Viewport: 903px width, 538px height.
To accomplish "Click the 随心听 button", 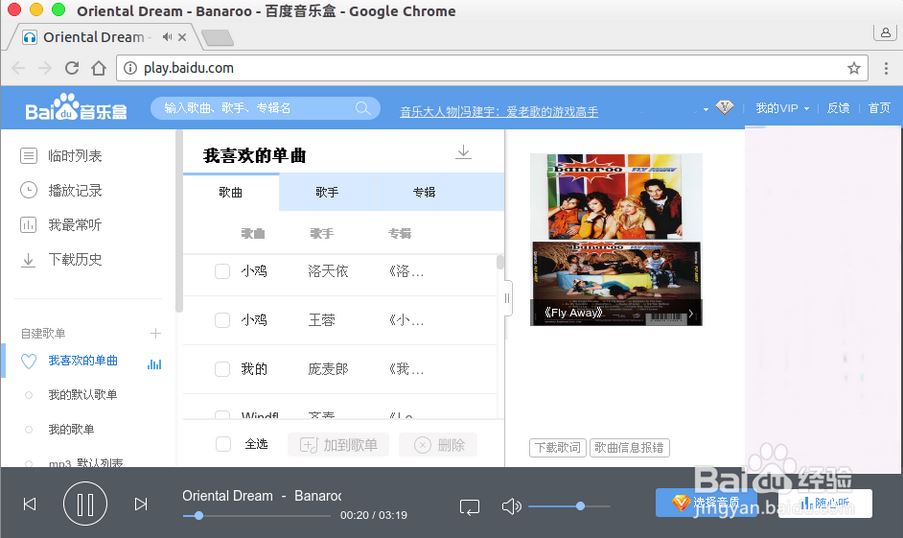I will (x=825, y=503).
